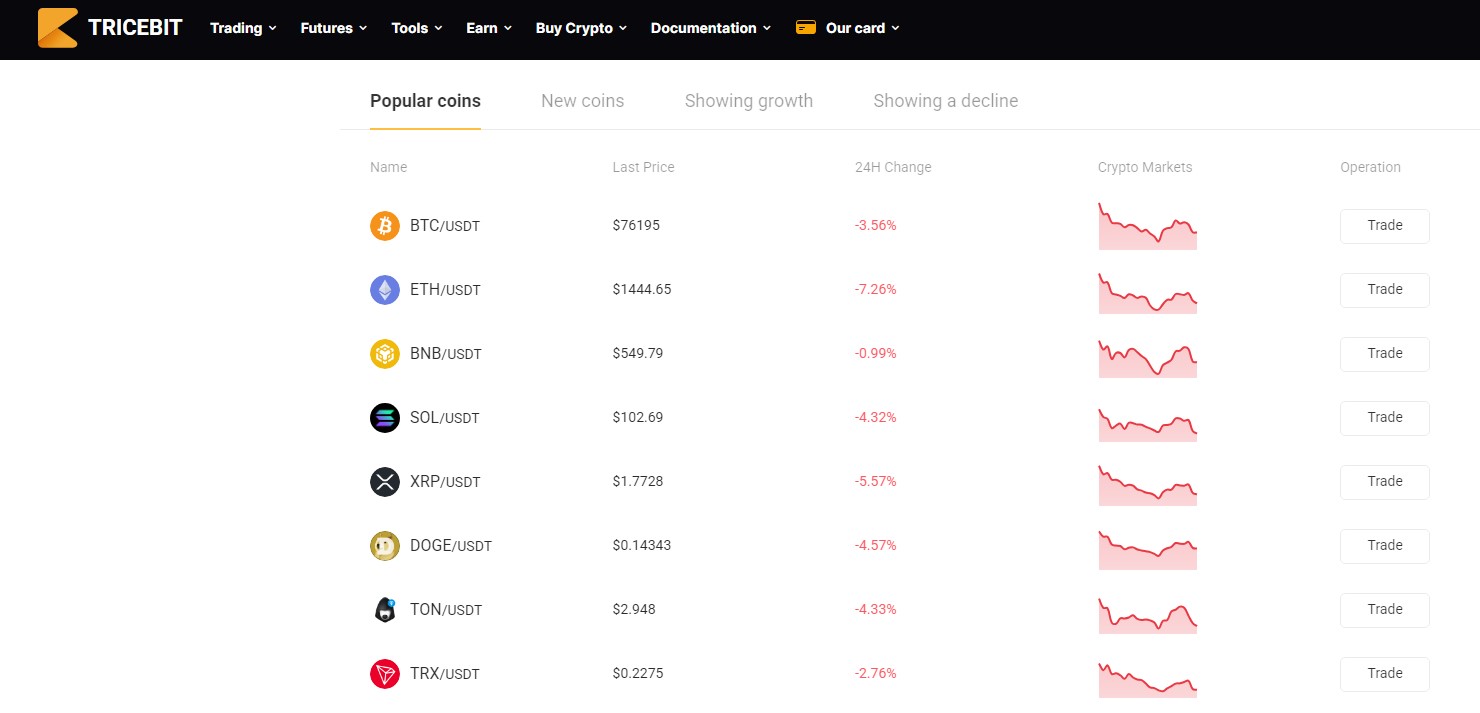Click the TRX/USDT pair name
Viewport: 1480px width, 713px height.
(x=445, y=674)
